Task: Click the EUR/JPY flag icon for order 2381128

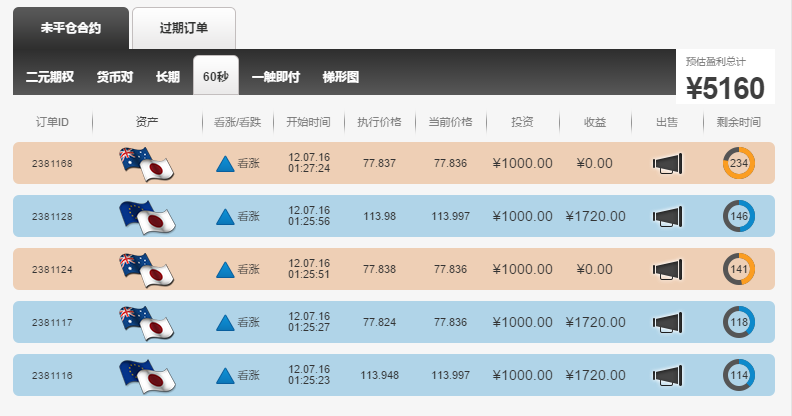Action: coord(147,217)
